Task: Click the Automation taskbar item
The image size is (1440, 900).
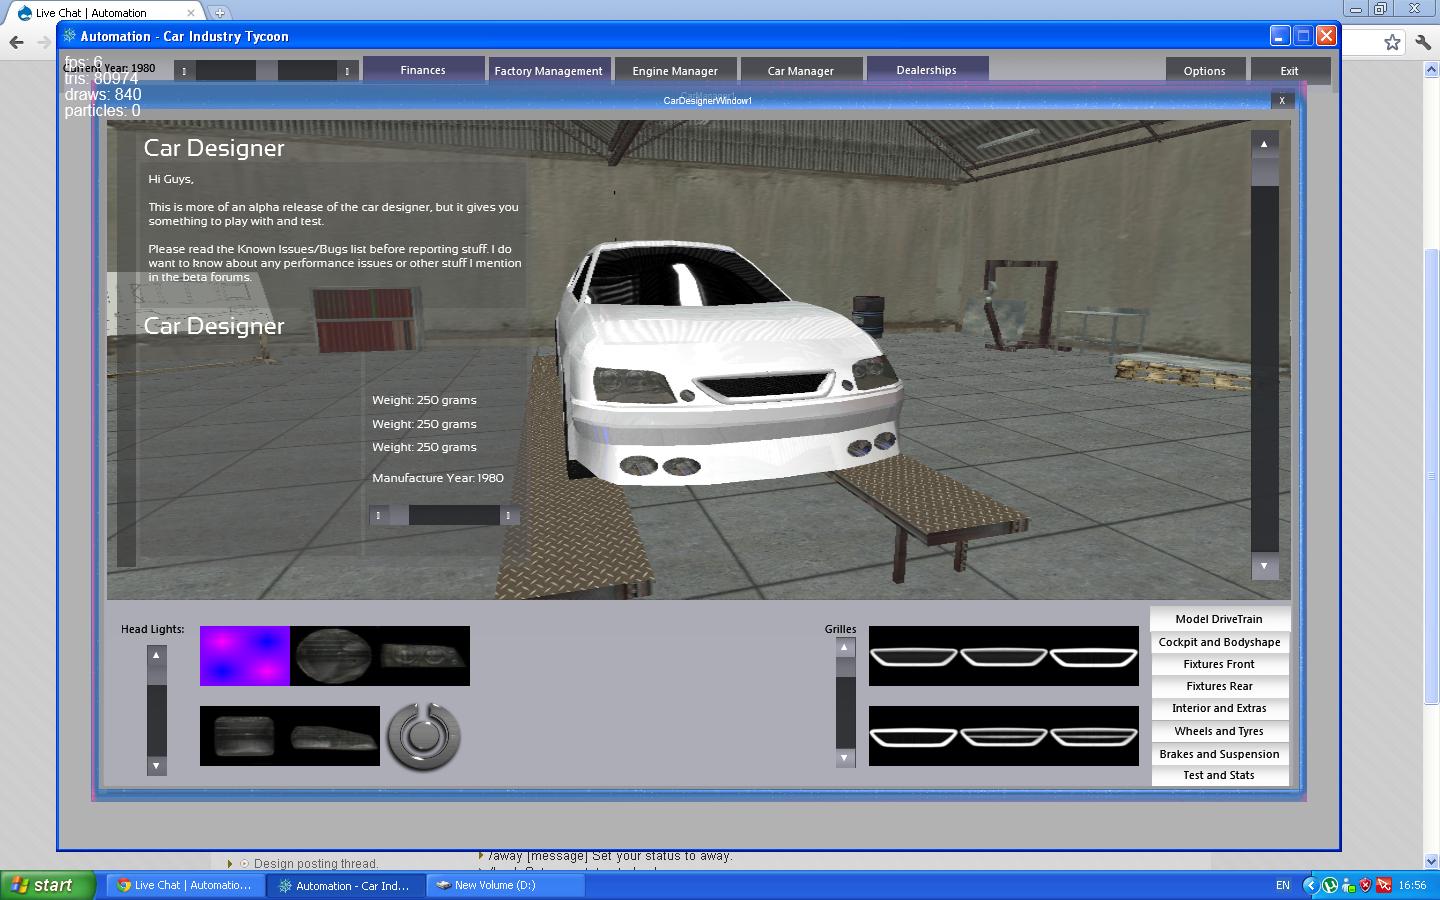Action: click(x=345, y=885)
